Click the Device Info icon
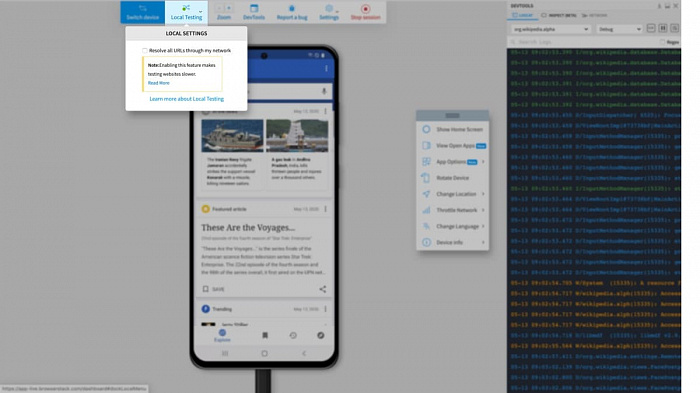The image size is (700, 393). pos(426,242)
